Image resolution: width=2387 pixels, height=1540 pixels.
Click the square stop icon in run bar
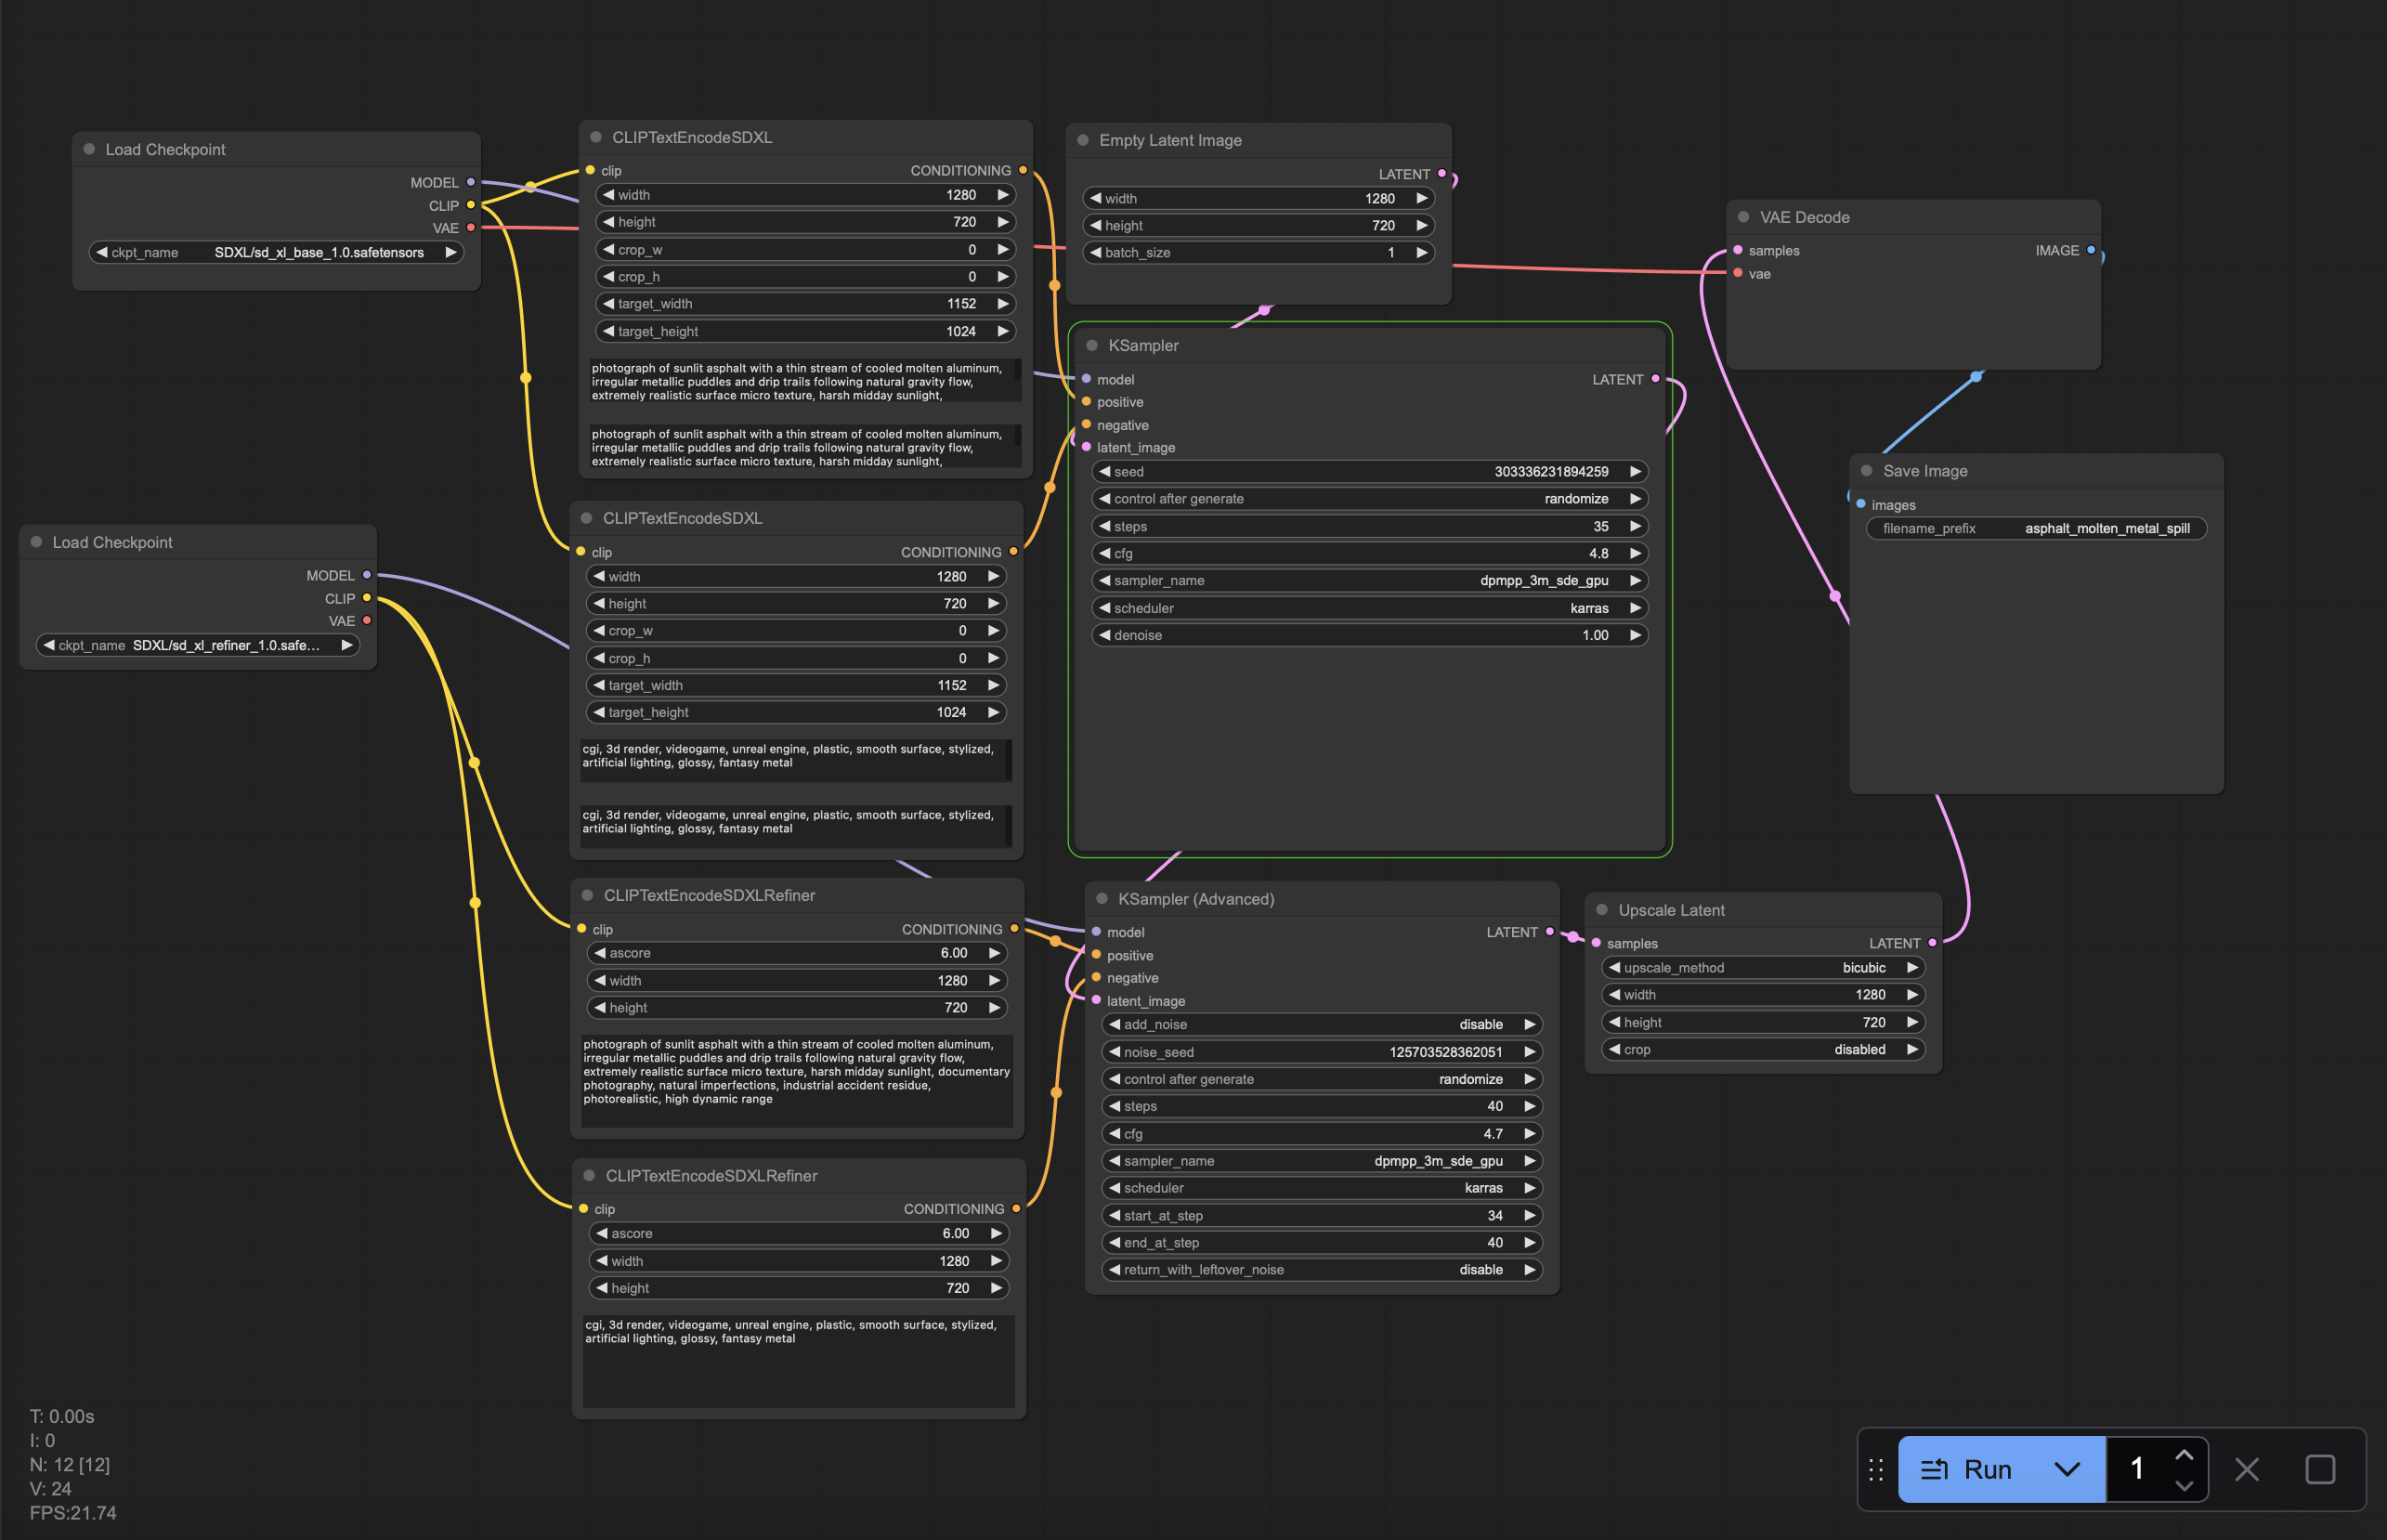[2320, 1469]
